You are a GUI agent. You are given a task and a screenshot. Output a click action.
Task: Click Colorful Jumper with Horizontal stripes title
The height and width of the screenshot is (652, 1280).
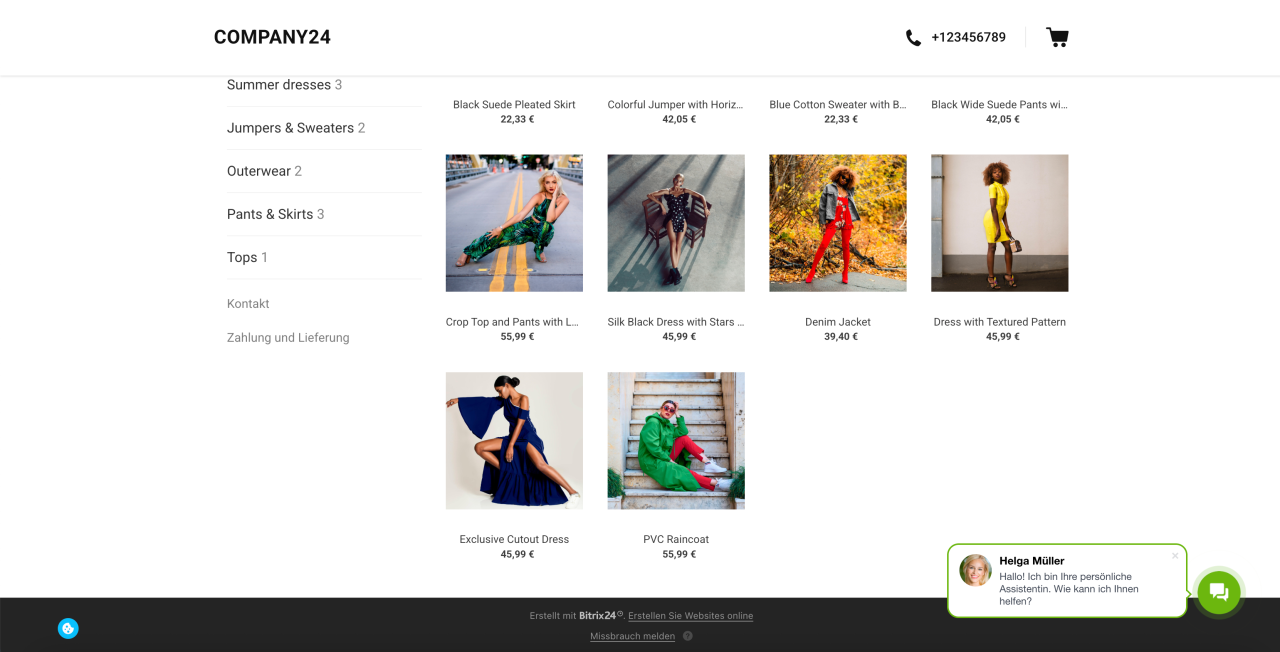[x=676, y=105]
